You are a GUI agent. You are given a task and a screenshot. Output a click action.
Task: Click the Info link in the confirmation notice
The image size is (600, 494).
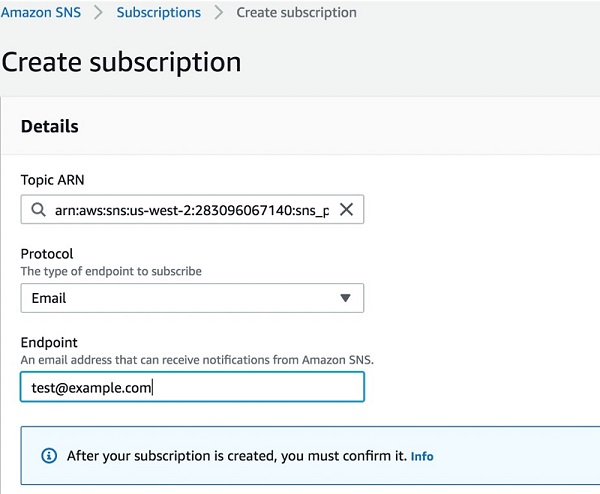click(422, 456)
